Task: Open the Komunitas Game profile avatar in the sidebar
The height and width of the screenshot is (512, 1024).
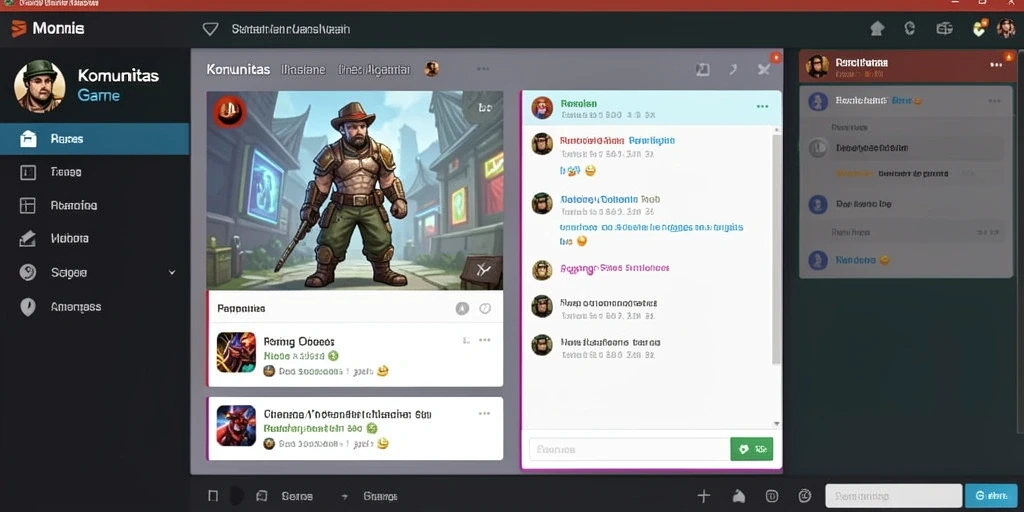Action: 39,86
